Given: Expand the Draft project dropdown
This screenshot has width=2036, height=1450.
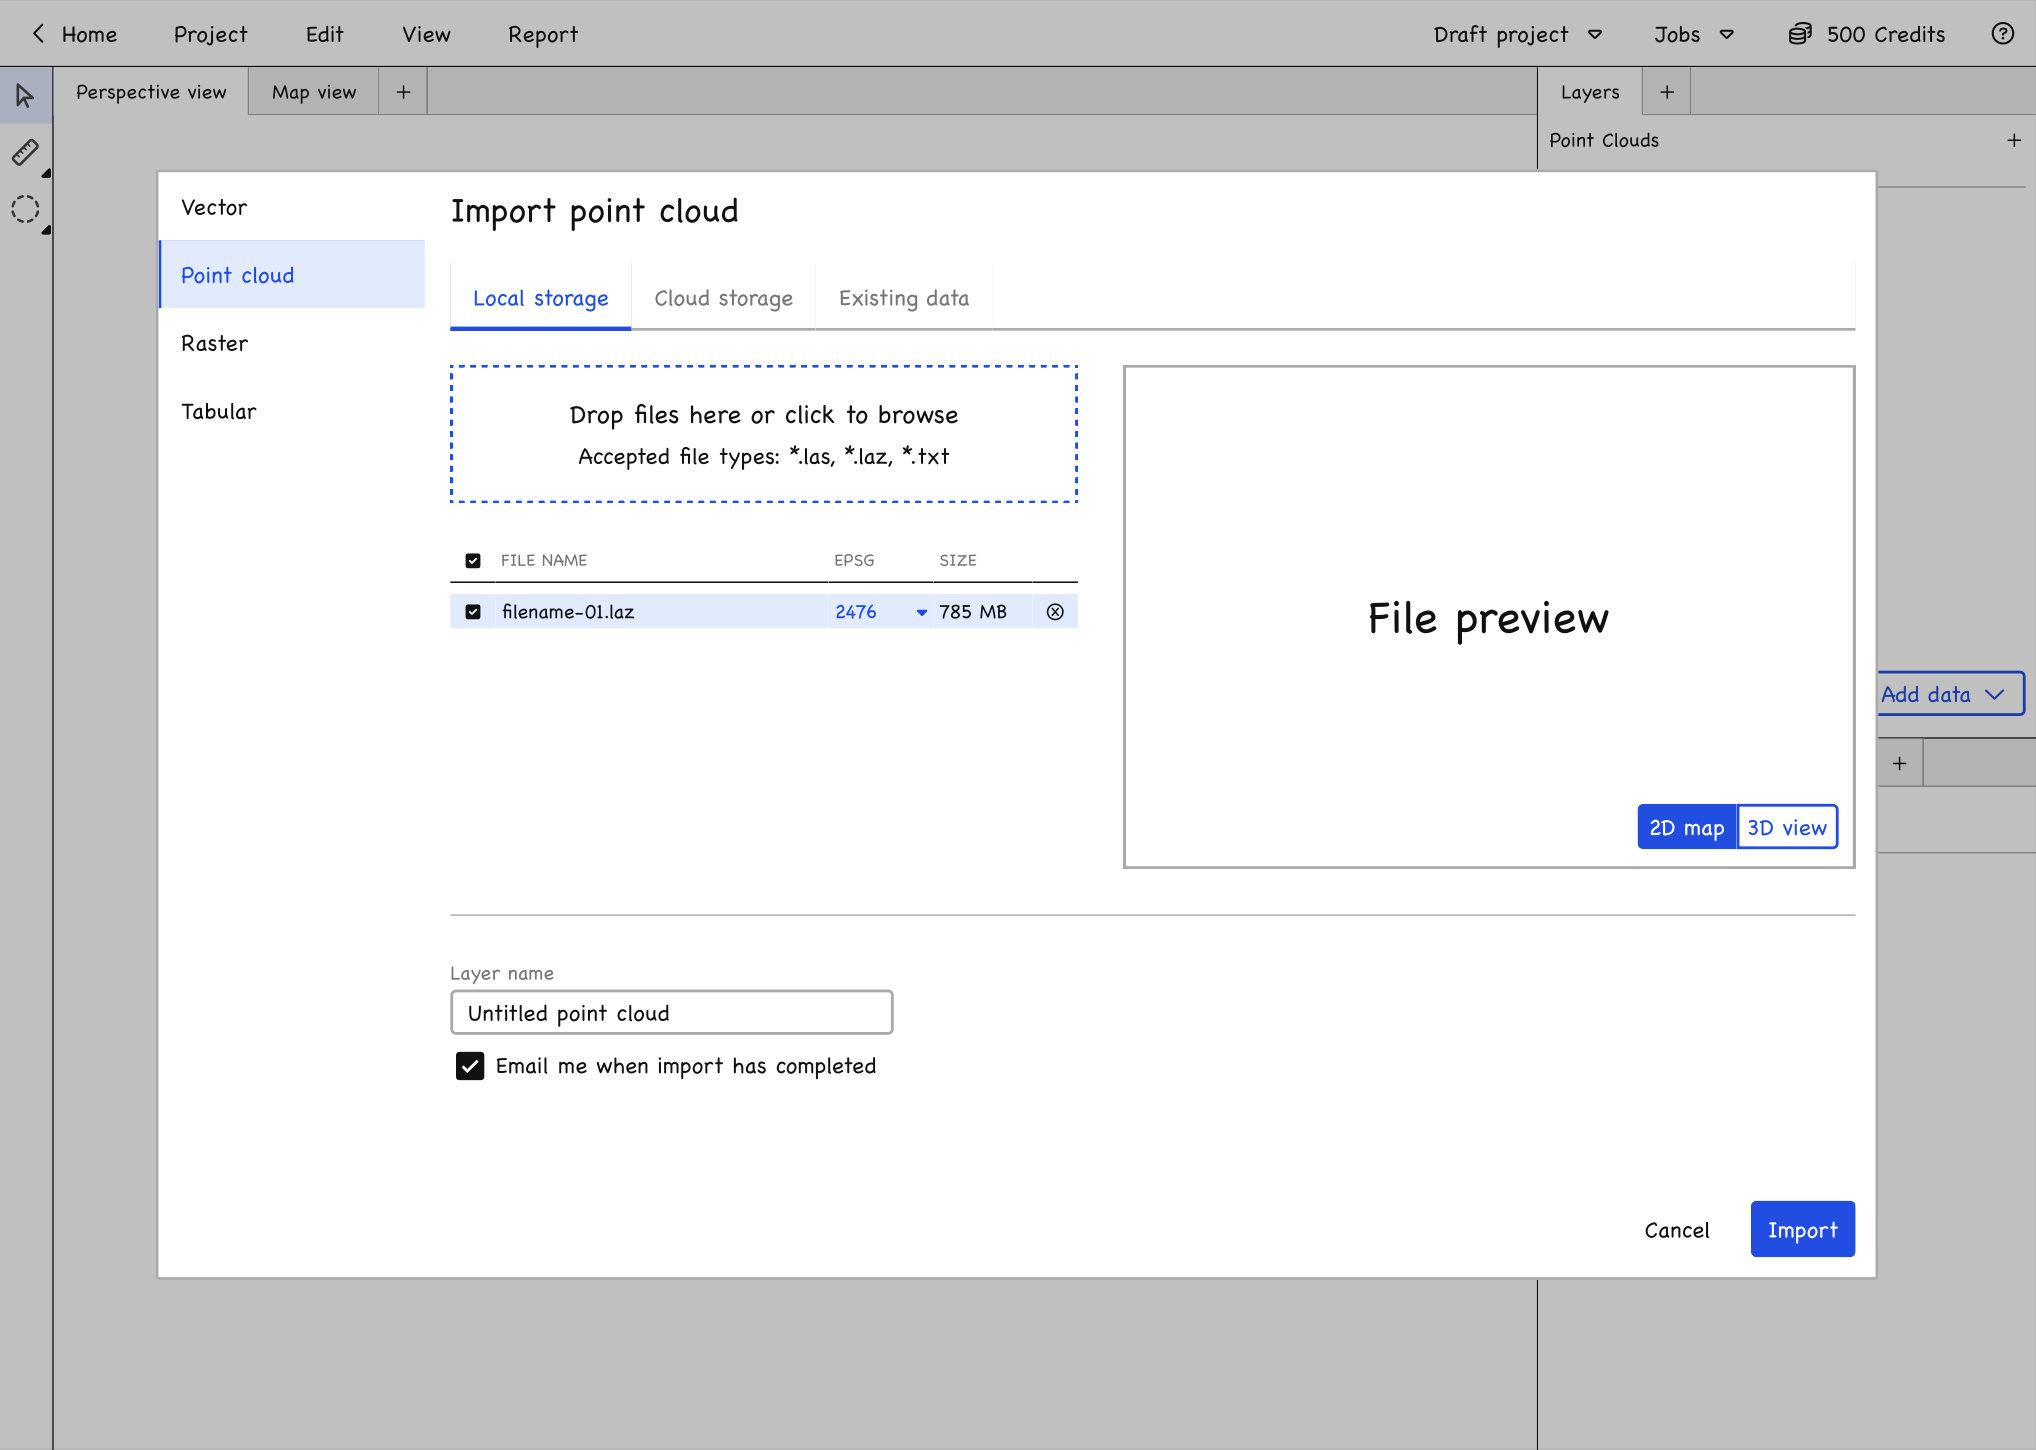Looking at the screenshot, I should pos(1595,35).
